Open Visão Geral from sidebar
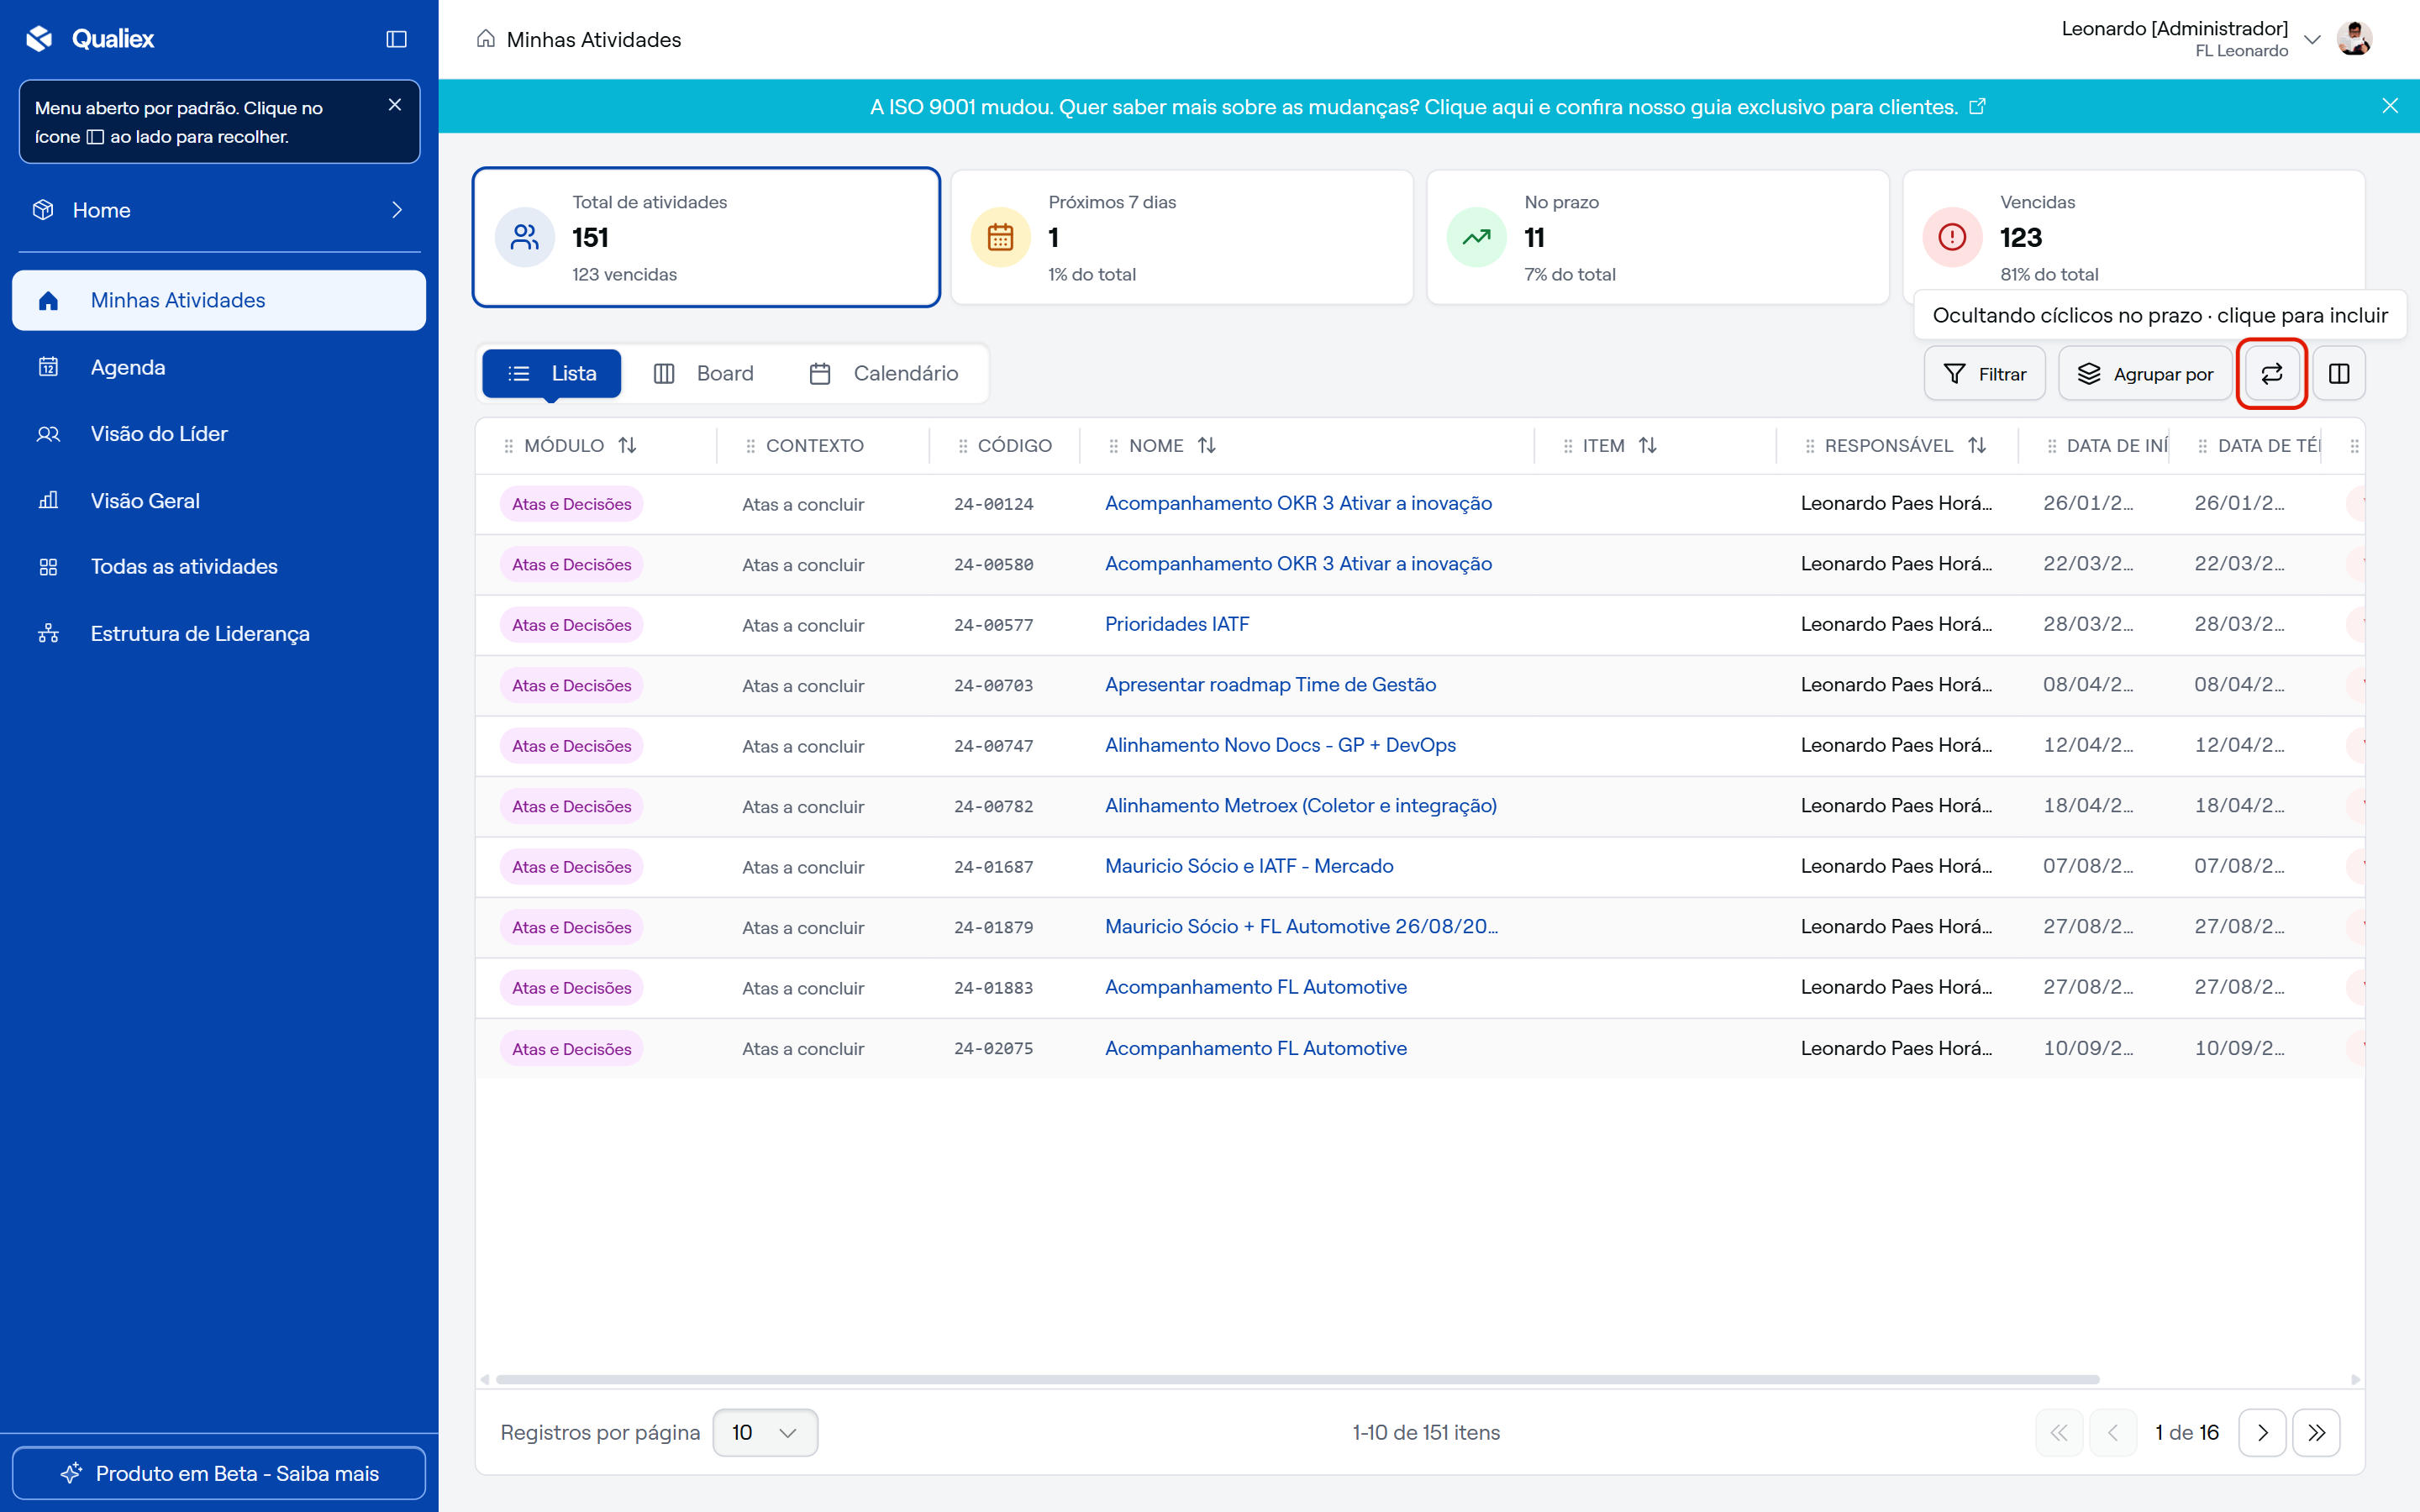The height and width of the screenshot is (1512, 2420). click(x=219, y=501)
